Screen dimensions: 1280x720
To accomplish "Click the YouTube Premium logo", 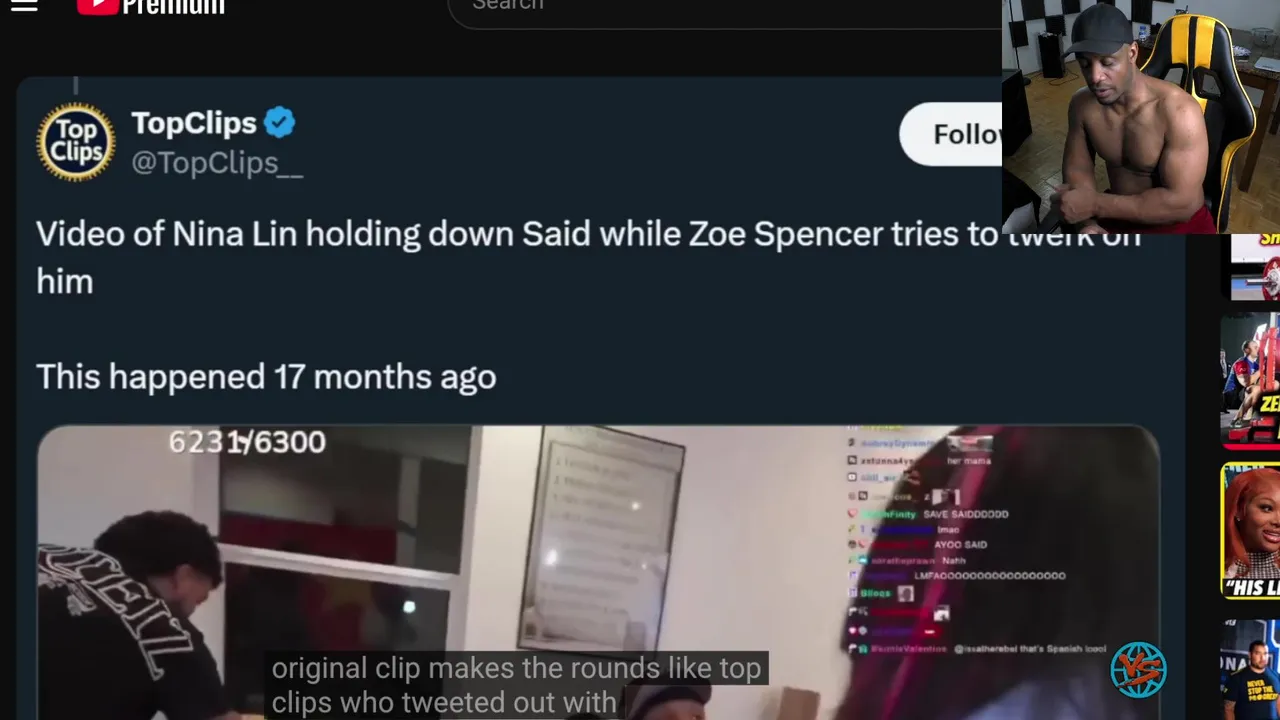I will (x=150, y=6).
